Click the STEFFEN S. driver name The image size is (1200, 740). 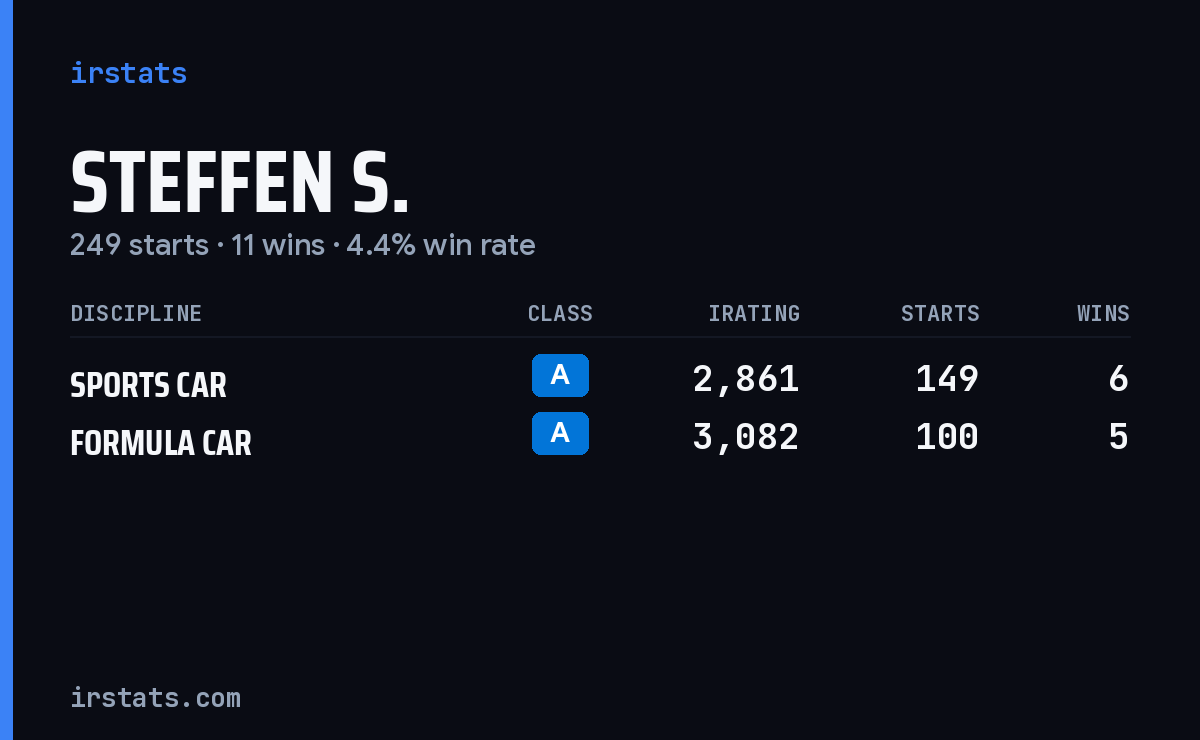pos(240,184)
